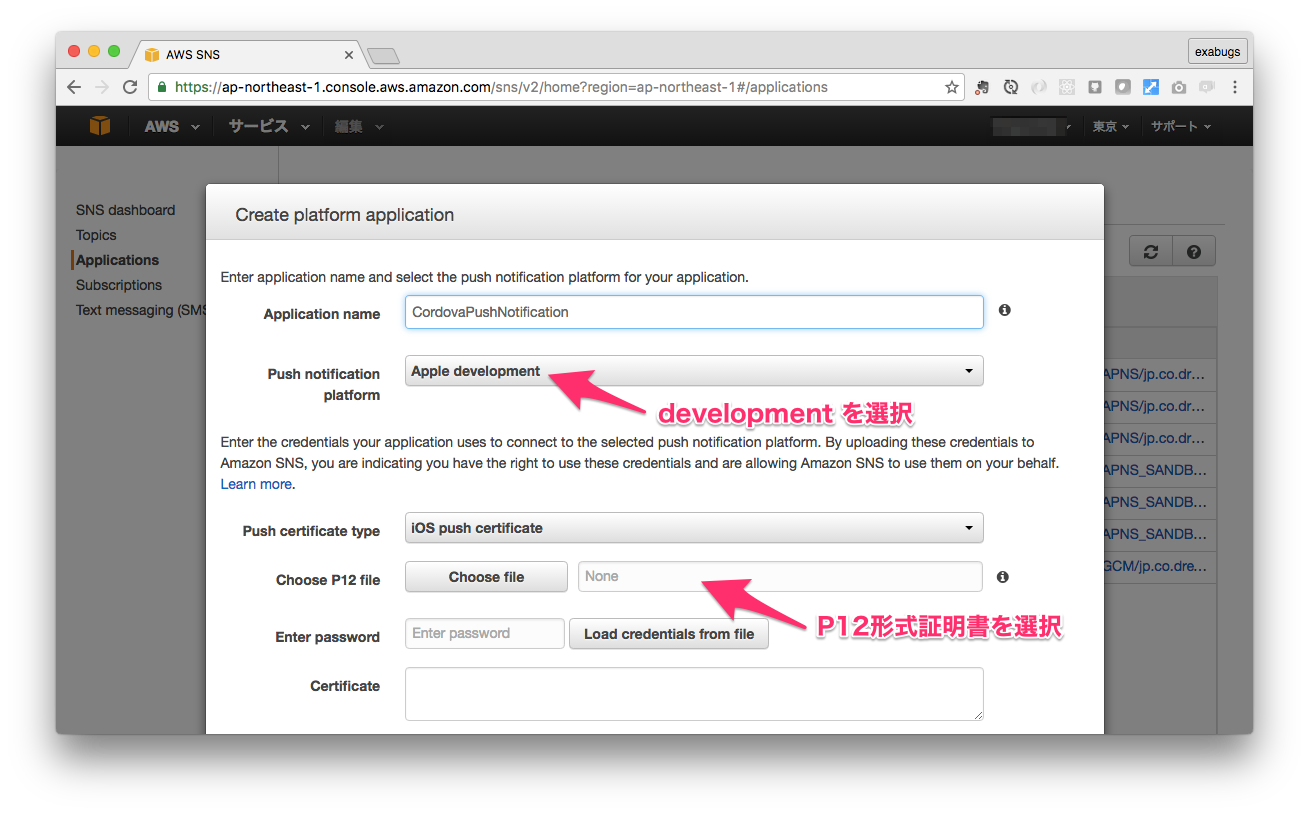Click the first APNS_SANDB... row
The width and height of the screenshot is (1309, 814).
pos(1160,471)
